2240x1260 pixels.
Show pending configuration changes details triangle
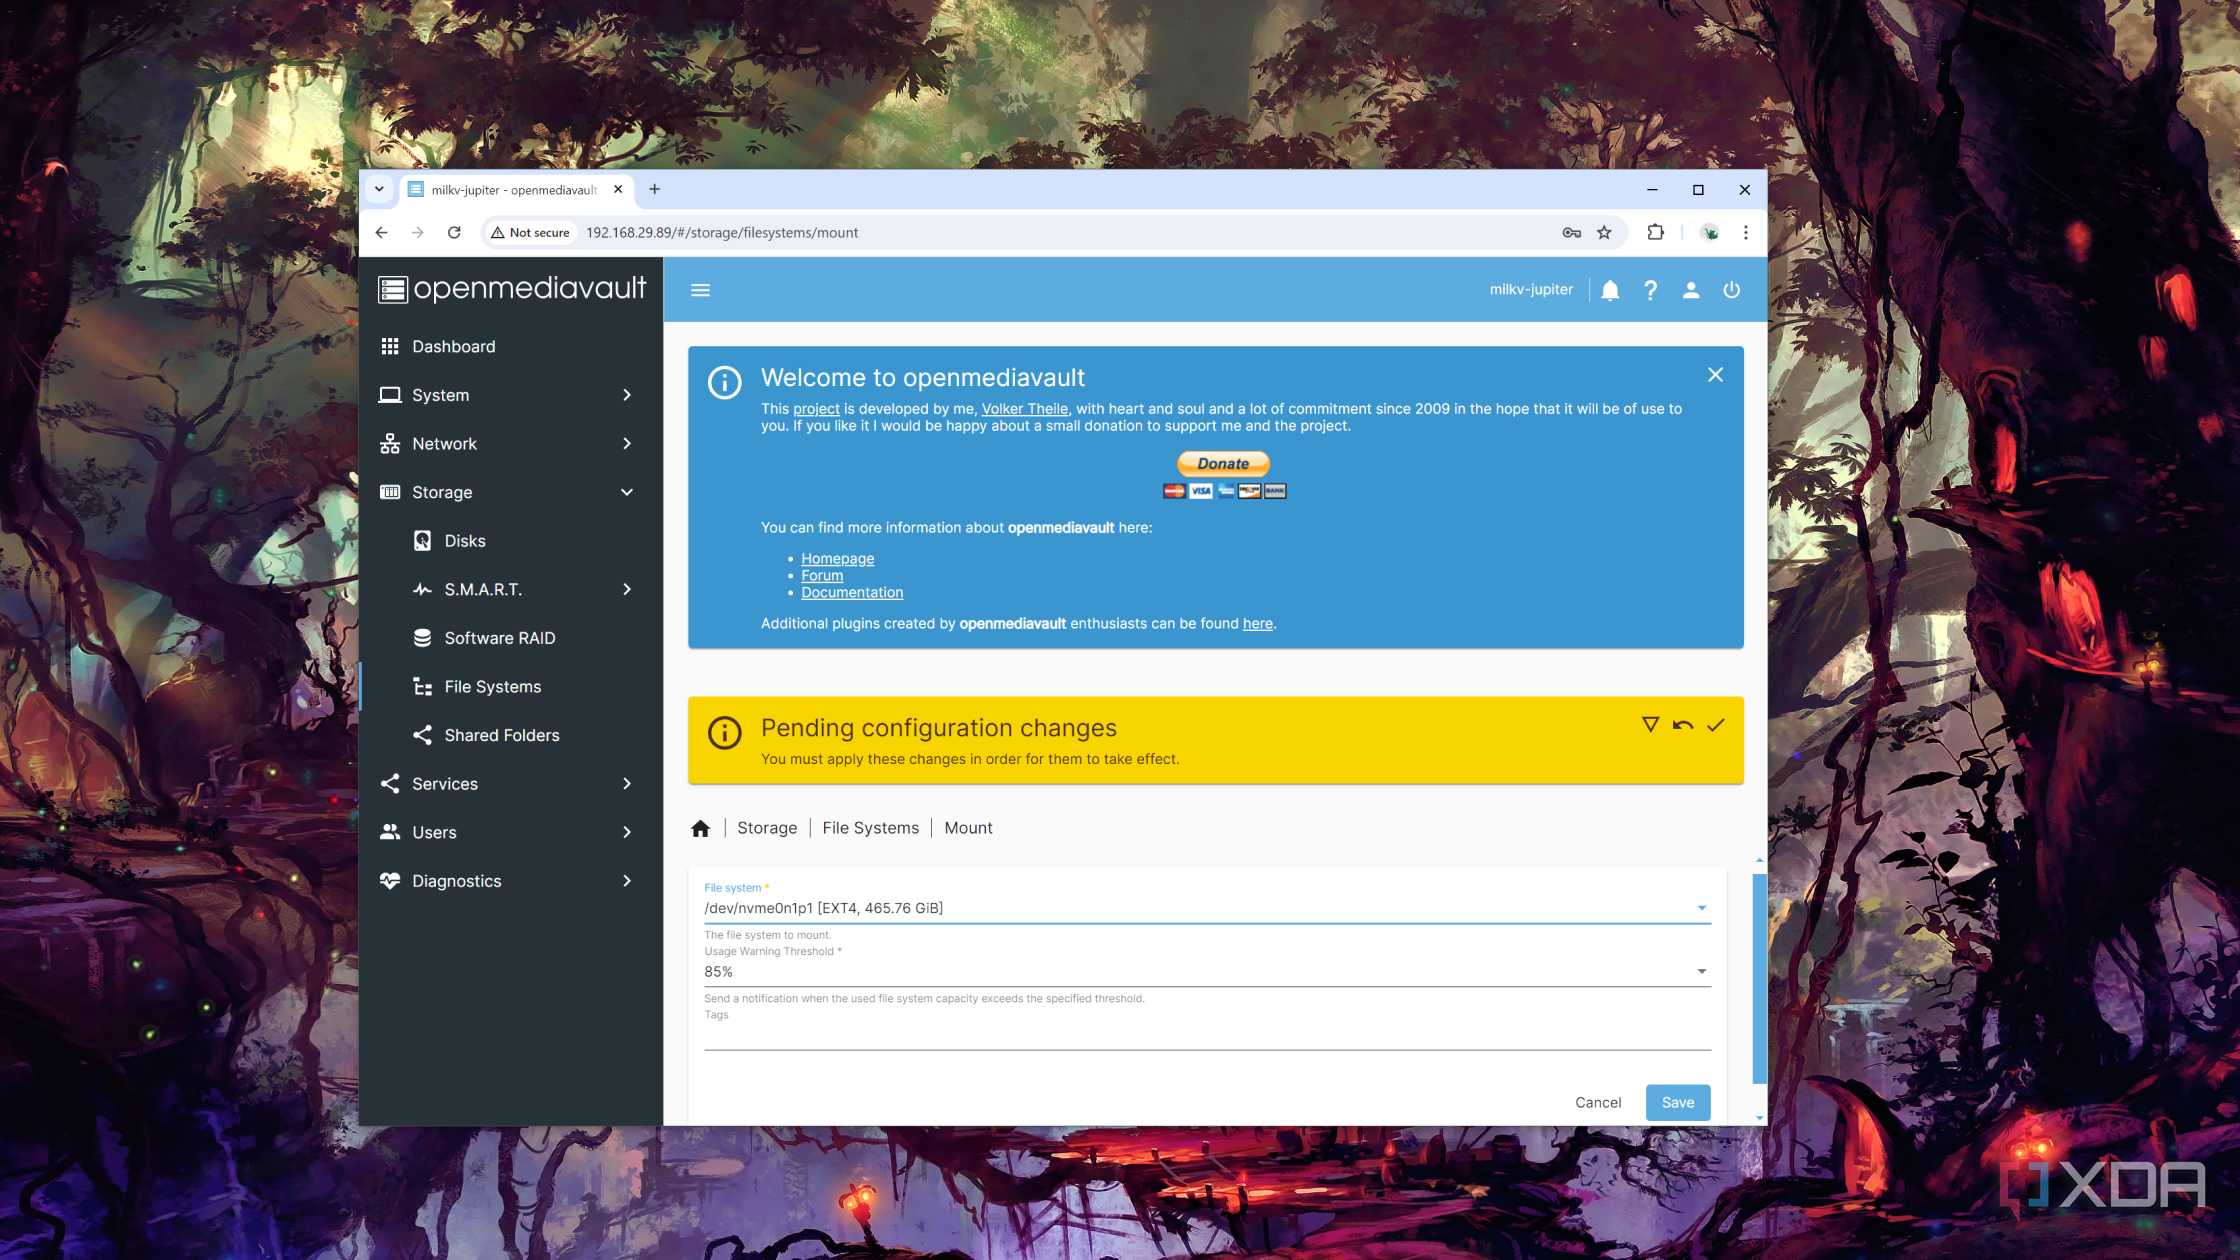pos(1650,725)
